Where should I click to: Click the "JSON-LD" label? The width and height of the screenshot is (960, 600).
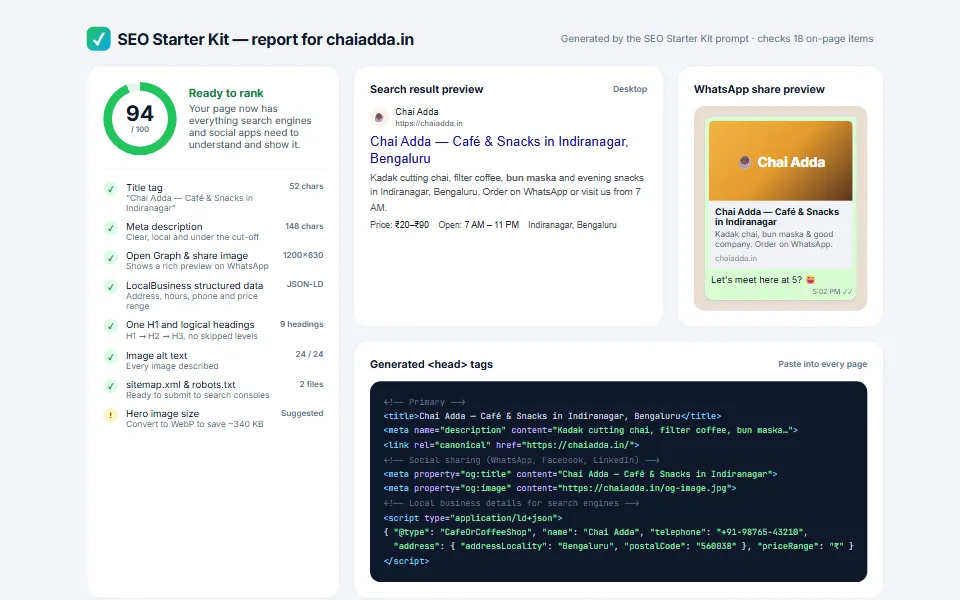click(305, 284)
